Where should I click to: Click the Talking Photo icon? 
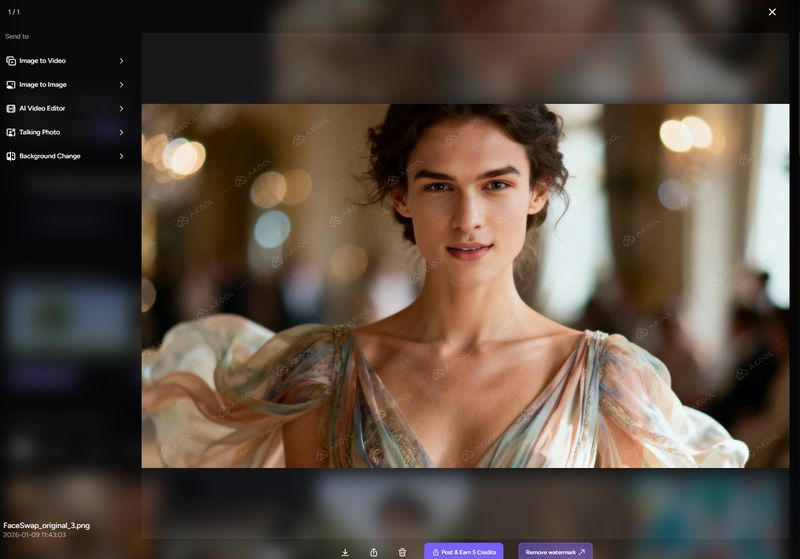coord(11,132)
